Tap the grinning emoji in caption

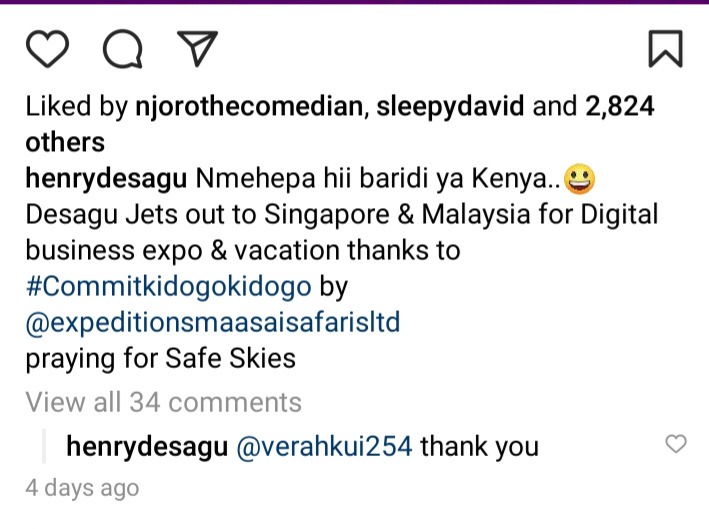[x=580, y=179]
